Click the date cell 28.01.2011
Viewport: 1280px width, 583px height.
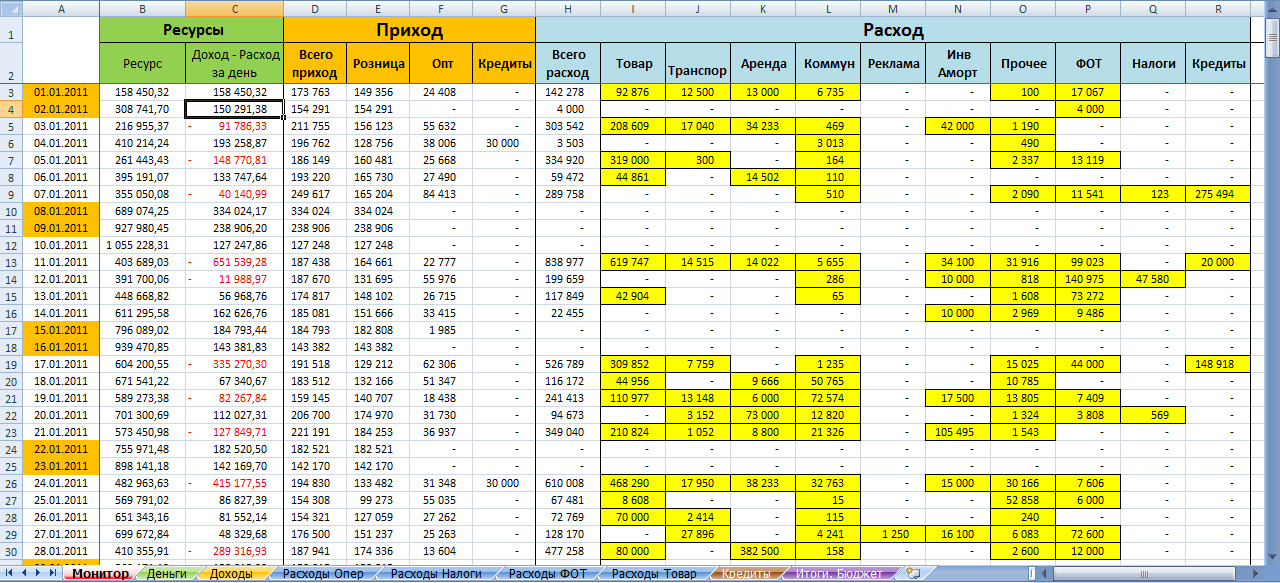[61, 550]
